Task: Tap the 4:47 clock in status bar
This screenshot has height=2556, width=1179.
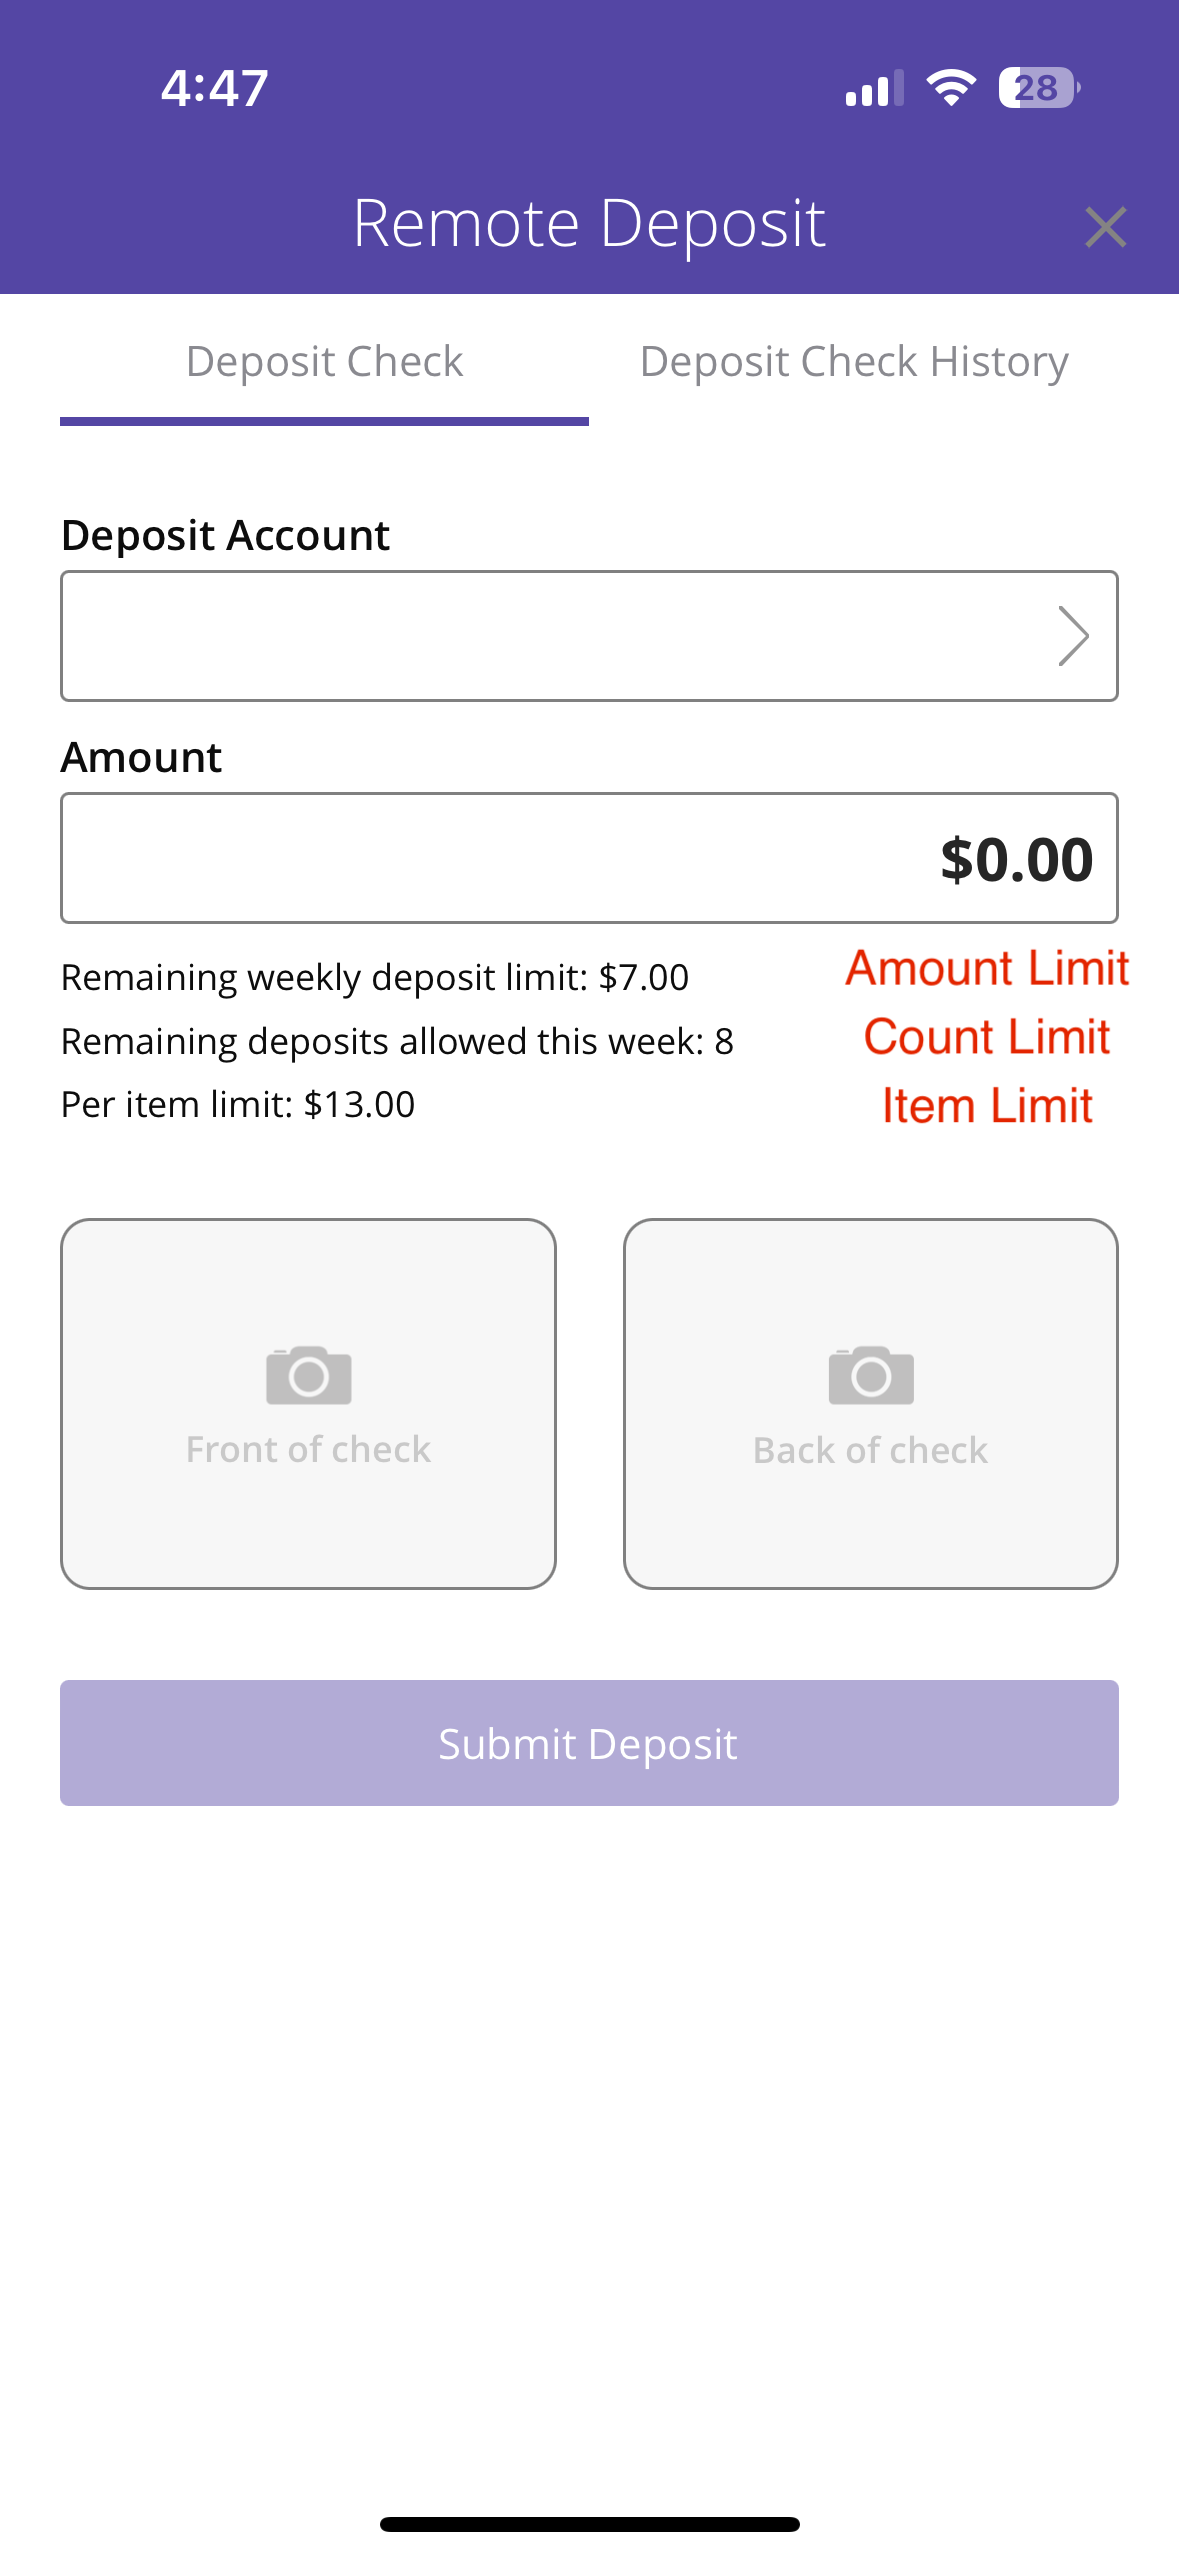Action: click(215, 88)
